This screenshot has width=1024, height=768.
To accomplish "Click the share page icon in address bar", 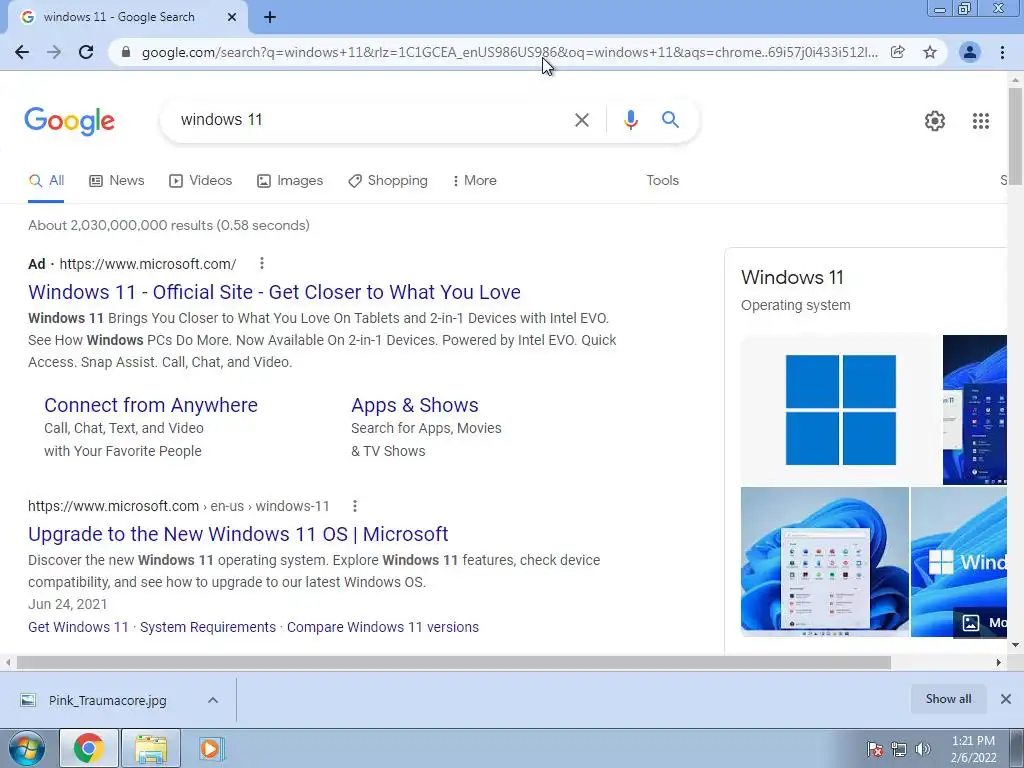I will 898,52.
